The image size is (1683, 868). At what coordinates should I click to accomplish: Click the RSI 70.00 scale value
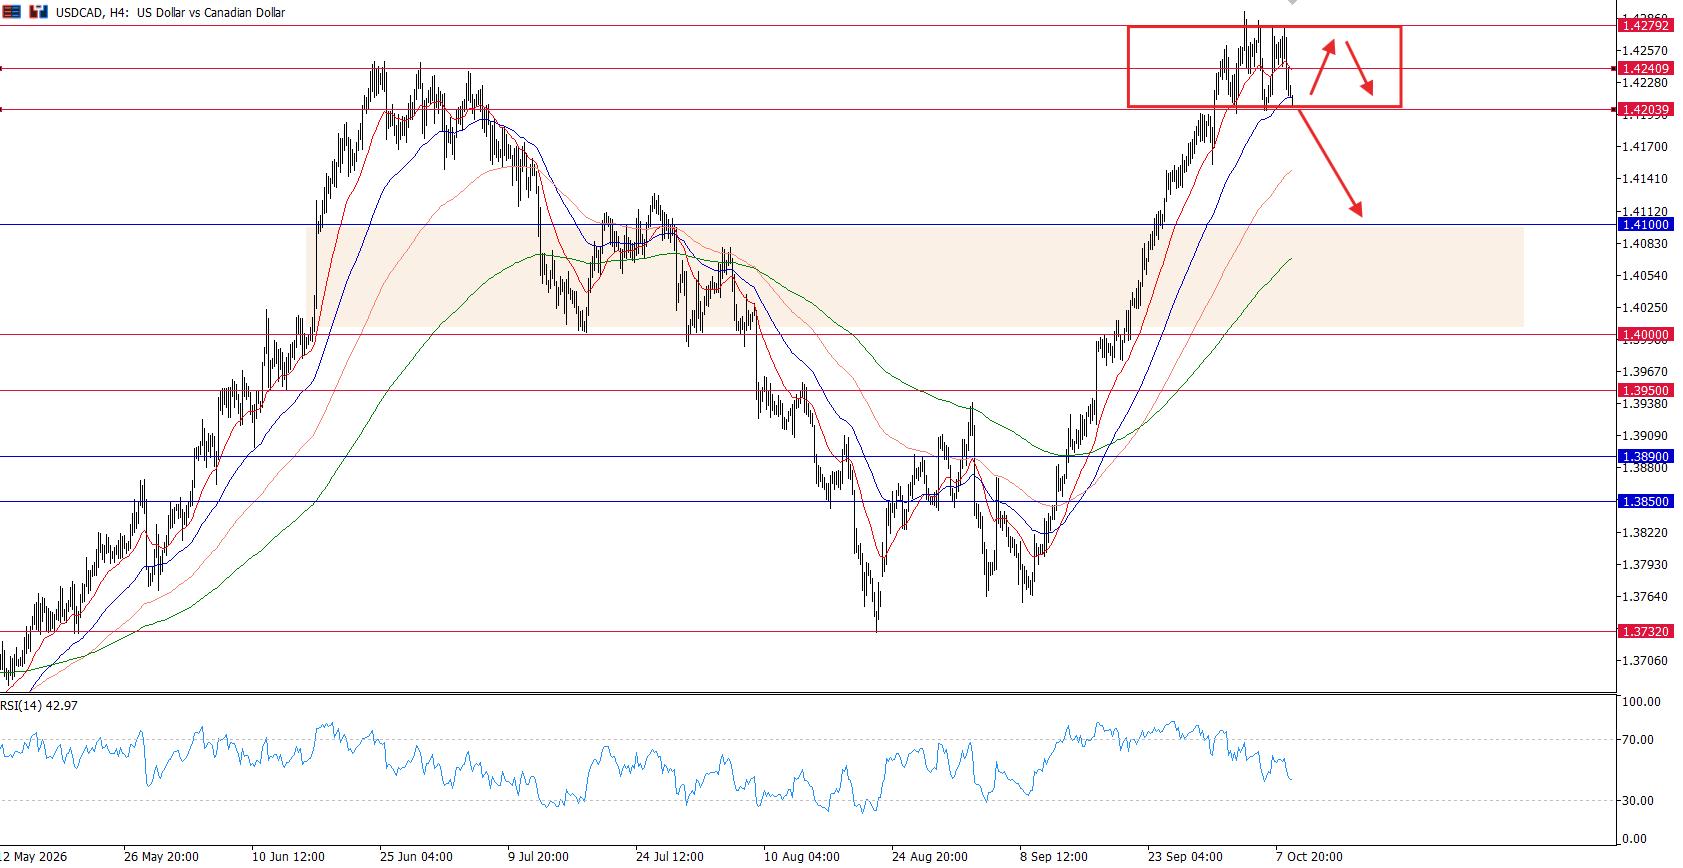tap(1639, 740)
